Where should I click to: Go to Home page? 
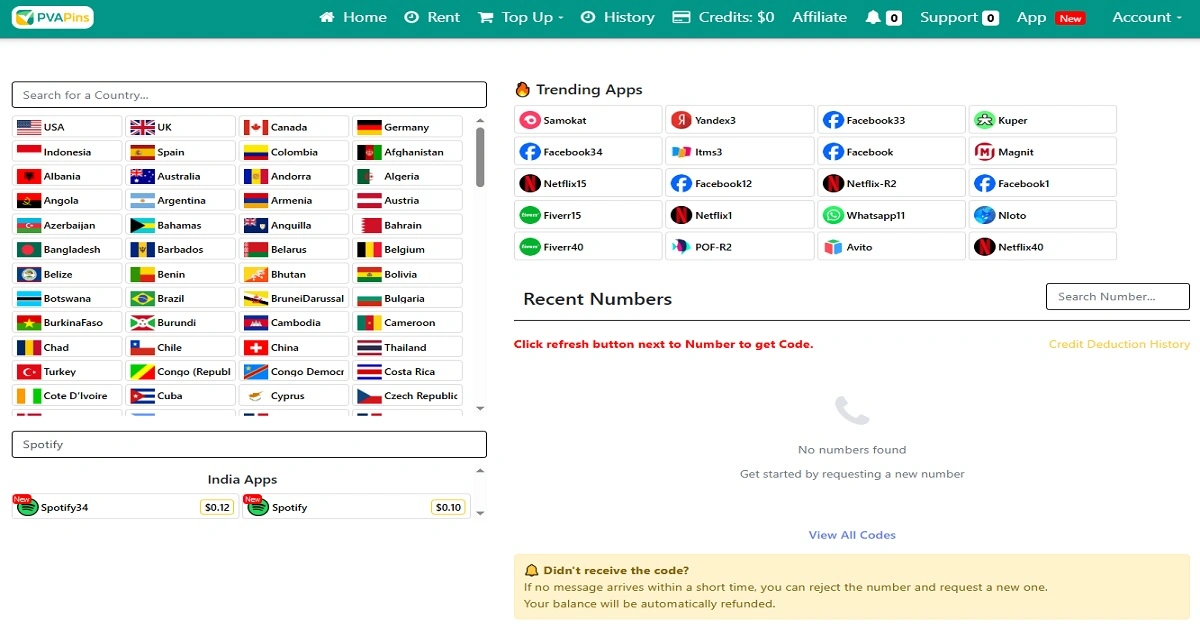point(353,17)
